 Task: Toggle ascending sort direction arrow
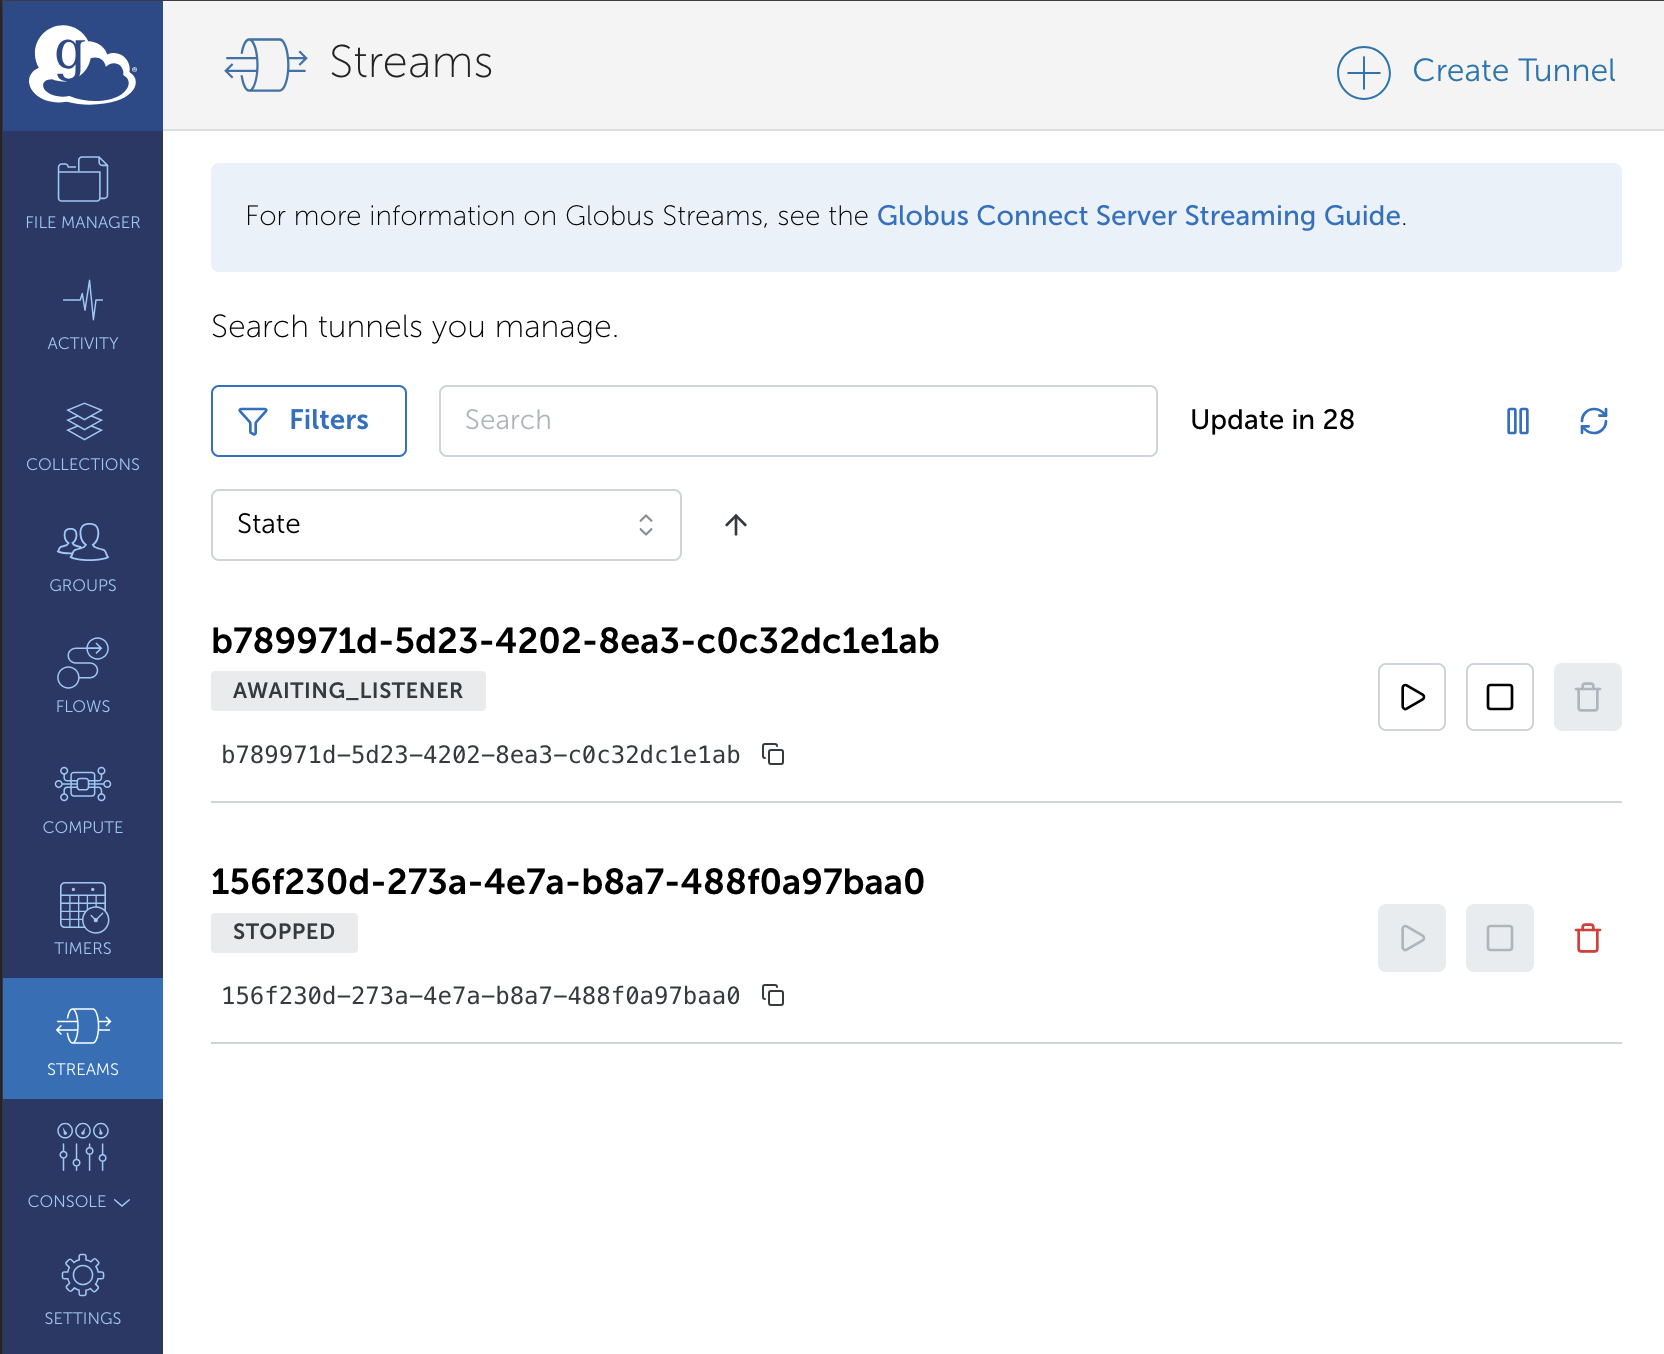click(736, 525)
